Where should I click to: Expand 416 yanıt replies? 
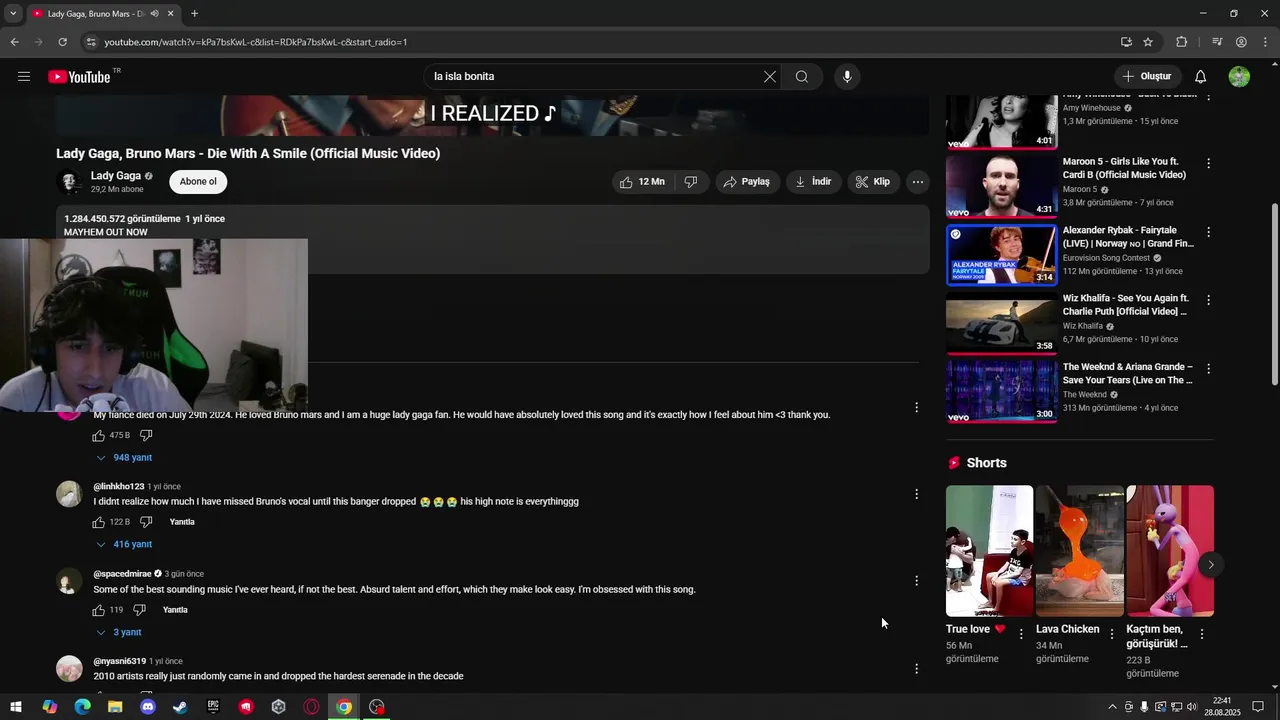tap(124, 545)
